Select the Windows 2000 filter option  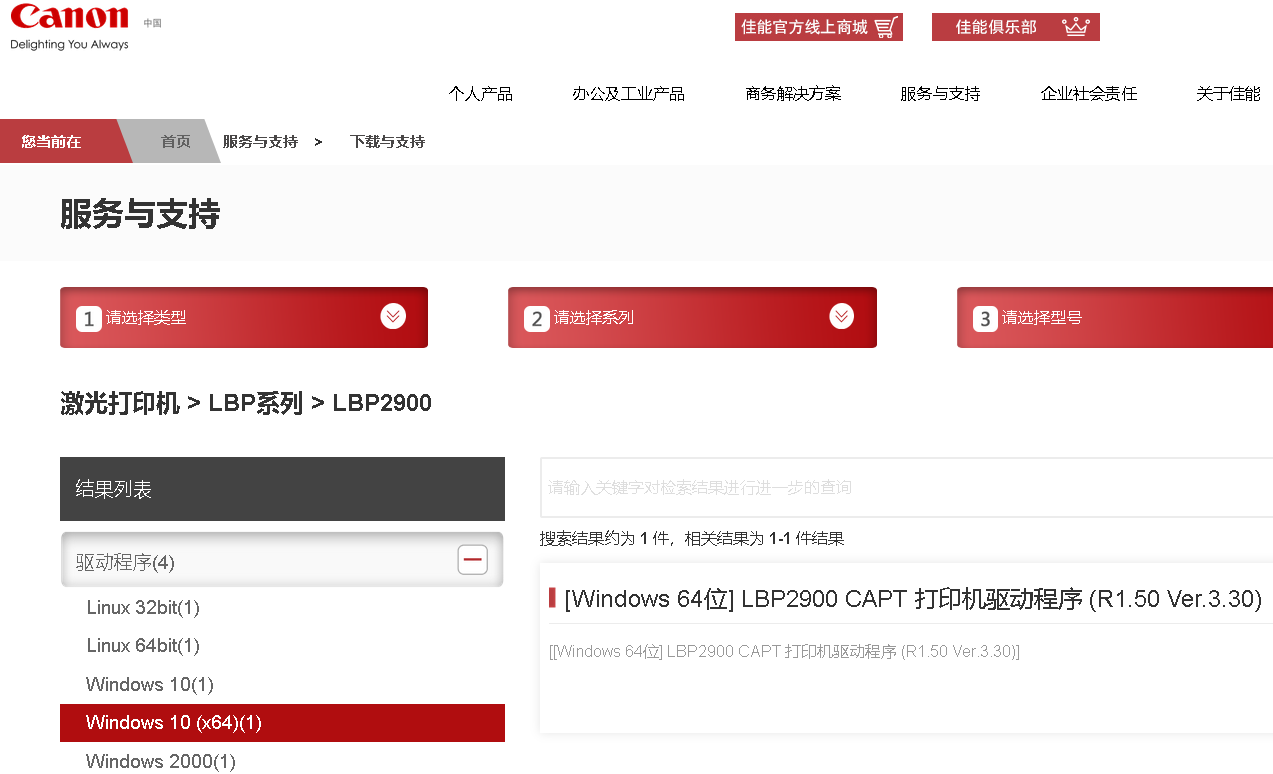(160, 761)
